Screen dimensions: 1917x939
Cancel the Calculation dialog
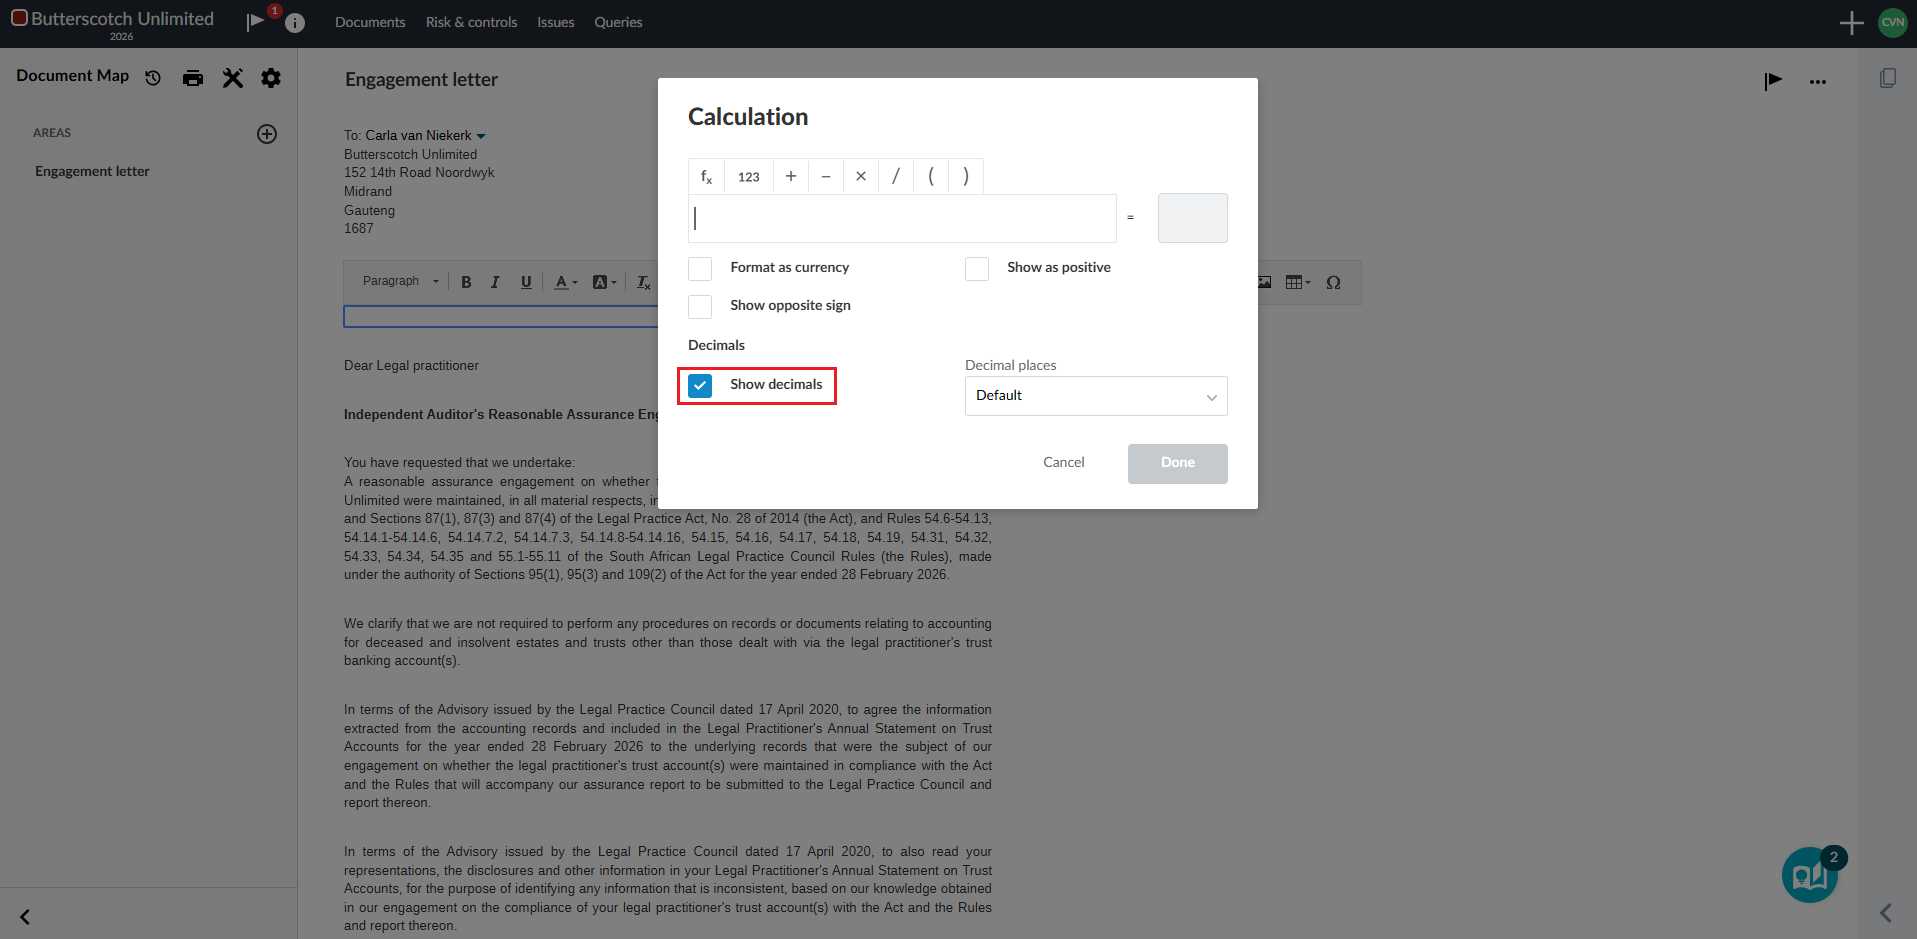tap(1063, 463)
